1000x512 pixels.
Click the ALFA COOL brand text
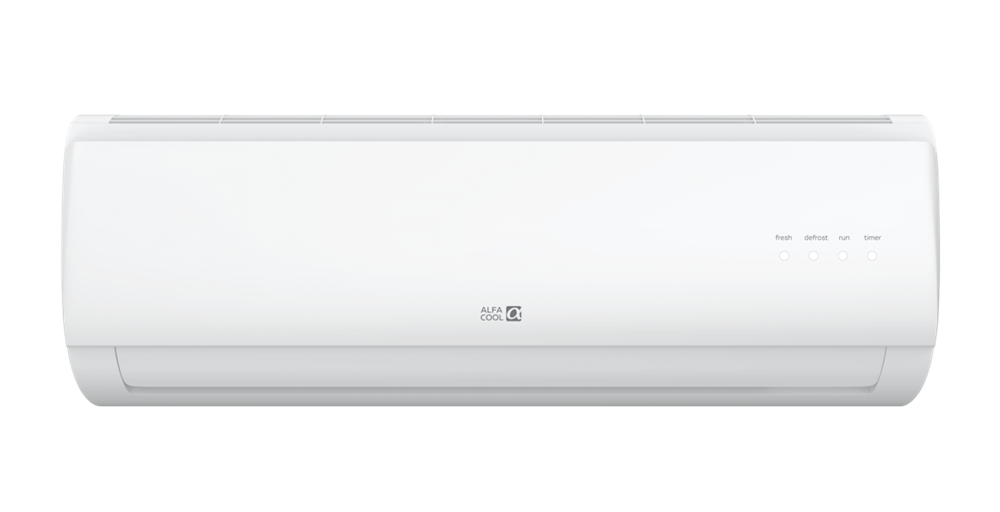pyautogui.click(x=492, y=313)
